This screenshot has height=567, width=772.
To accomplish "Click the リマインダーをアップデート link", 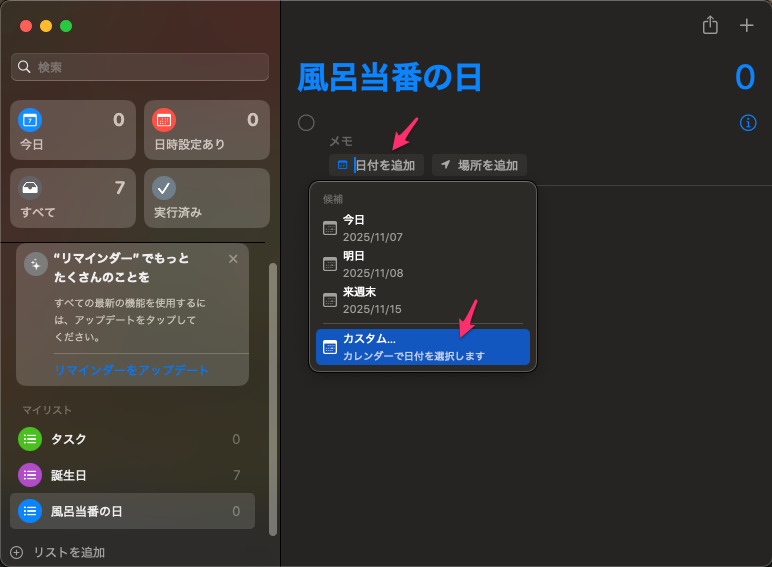I will click(132, 370).
